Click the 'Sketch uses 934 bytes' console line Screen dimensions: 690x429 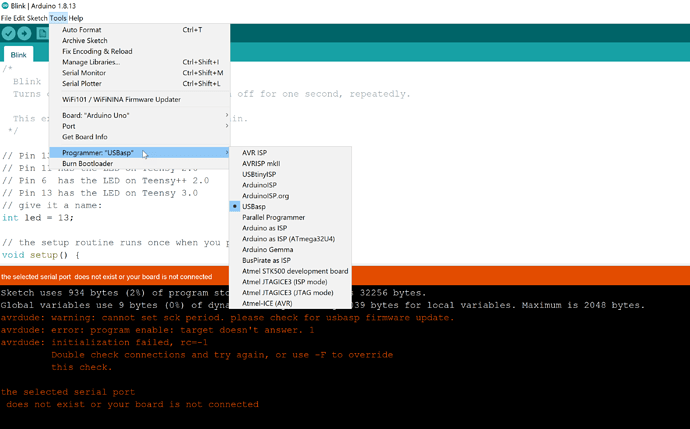click(x=213, y=293)
